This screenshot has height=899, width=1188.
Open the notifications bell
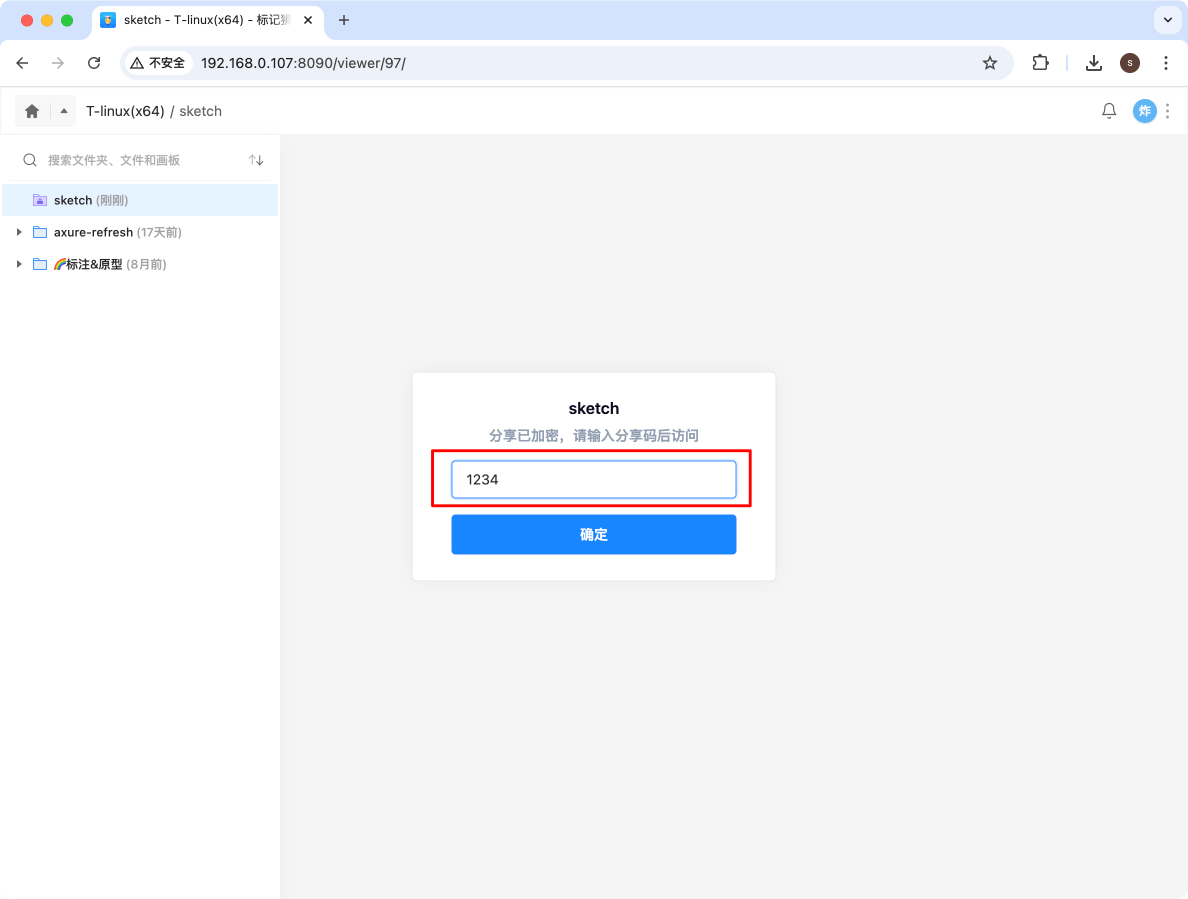pyautogui.click(x=1109, y=111)
